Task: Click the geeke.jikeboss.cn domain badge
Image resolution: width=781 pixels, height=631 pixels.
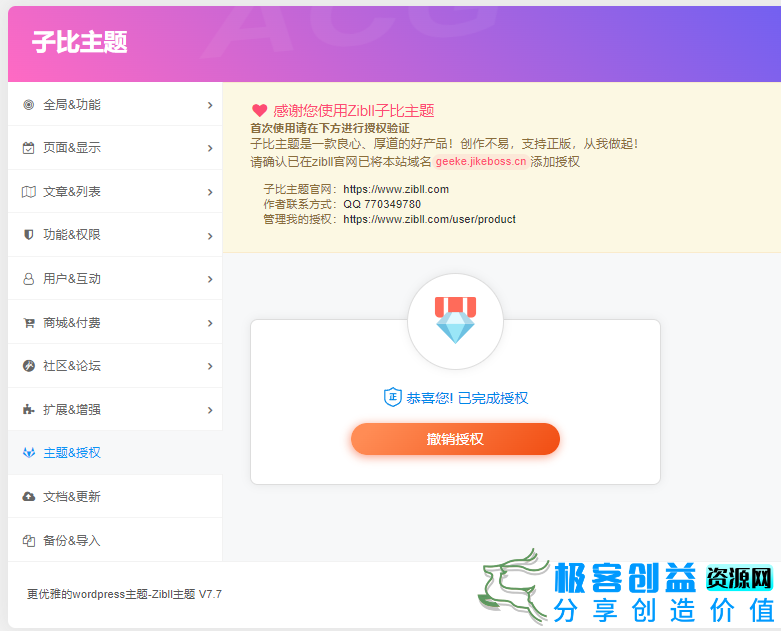Action: [x=481, y=161]
